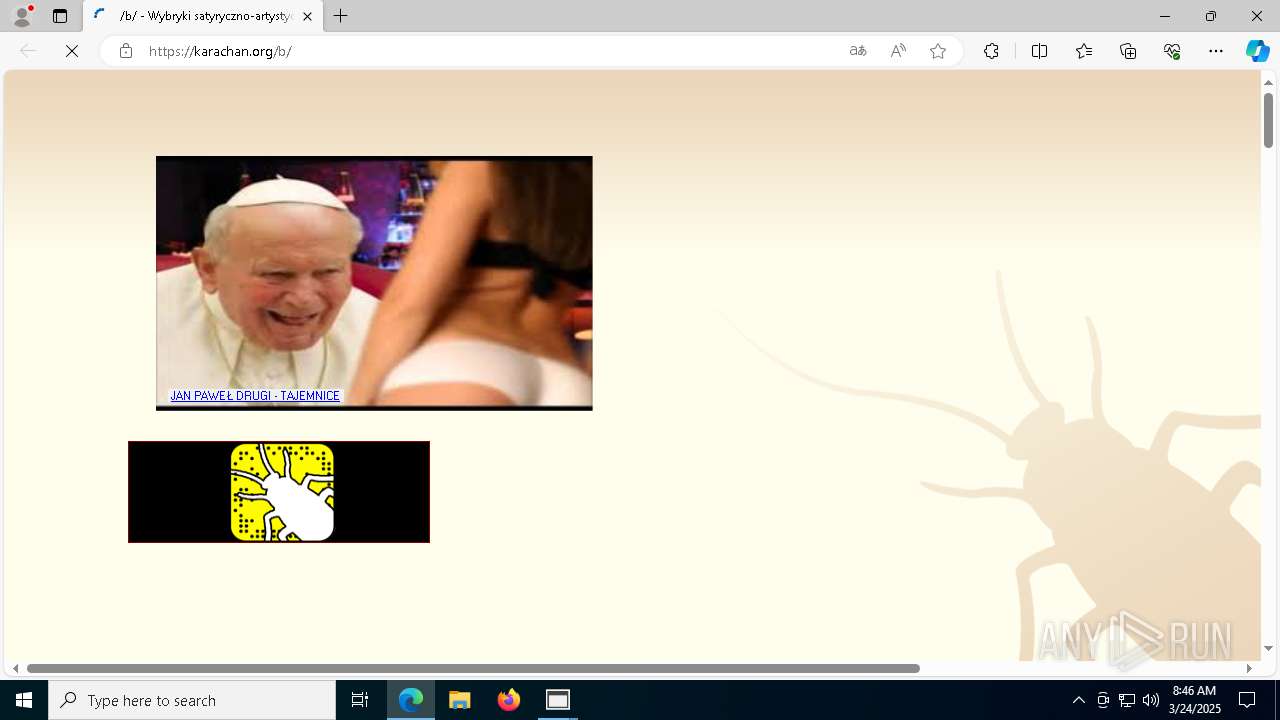Open Collections panel
Image resolution: width=1280 pixels, height=720 pixels.
1128,51
